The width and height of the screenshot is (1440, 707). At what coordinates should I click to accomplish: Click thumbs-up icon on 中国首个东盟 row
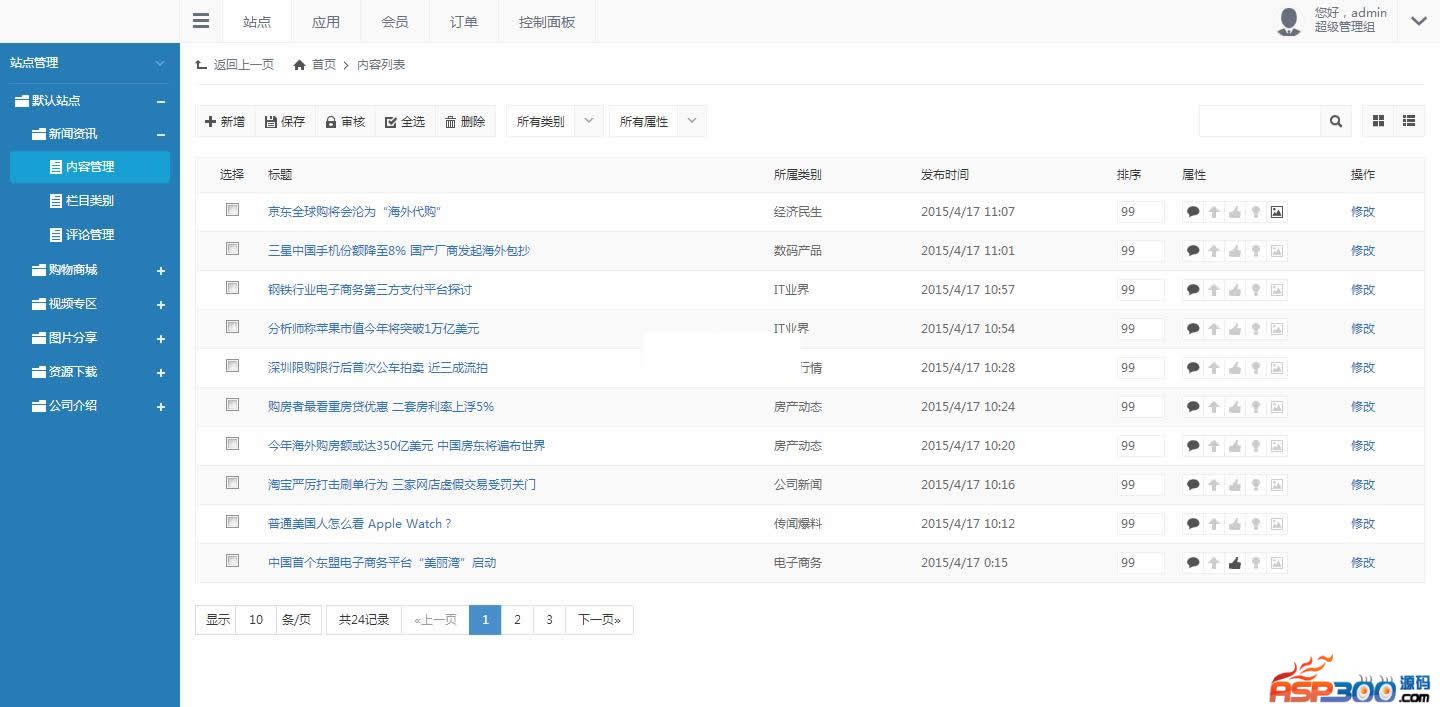tap(1235, 563)
